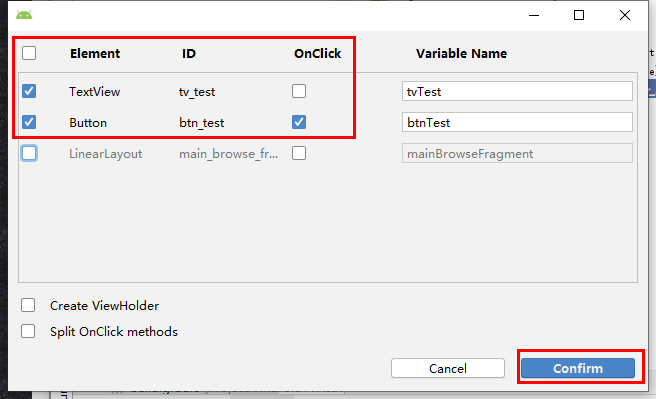The height and width of the screenshot is (399, 656).
Task: Uncheck the Button row checkbox
Action: tap(29, 122)
